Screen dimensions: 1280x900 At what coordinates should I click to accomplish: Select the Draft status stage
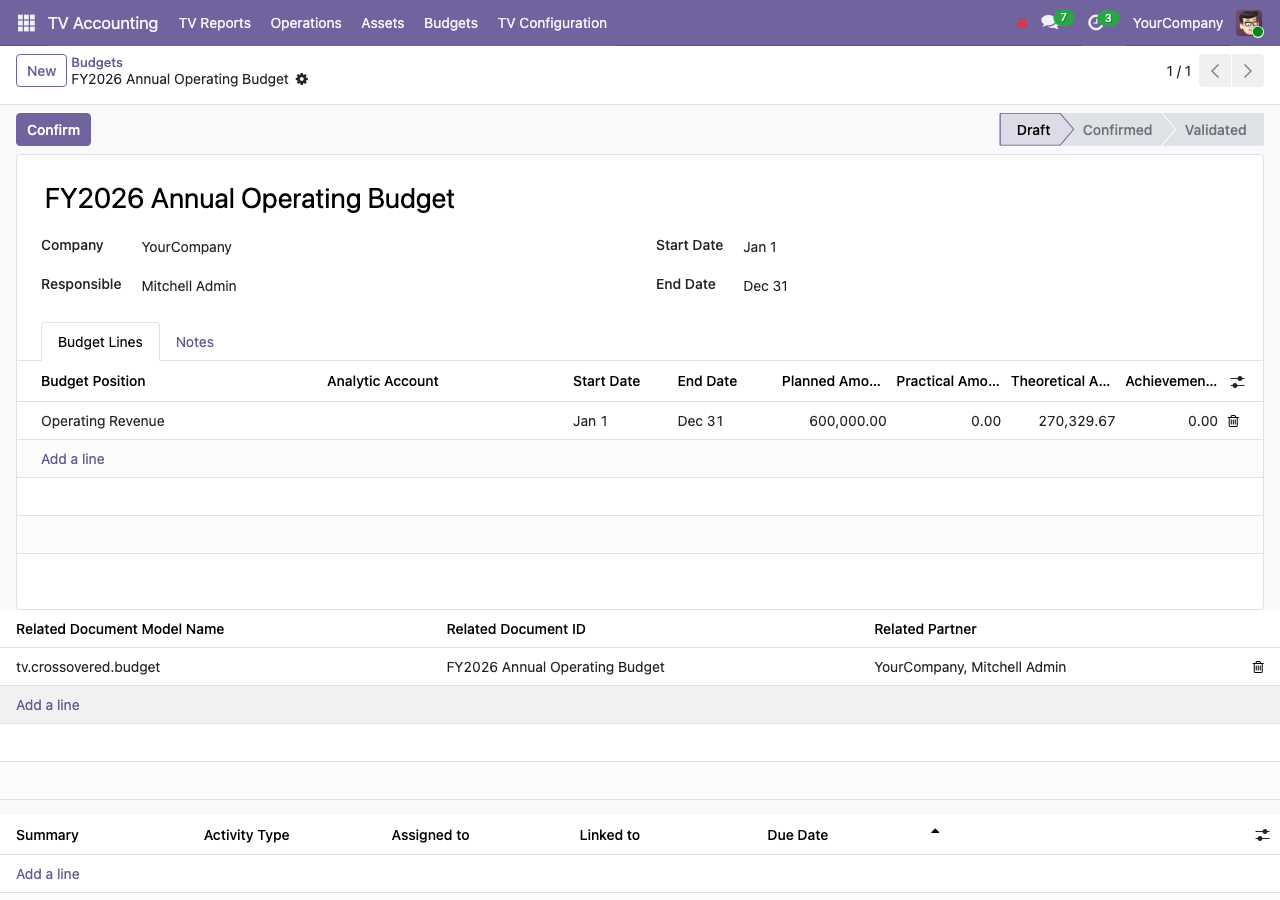(1032, 130)
